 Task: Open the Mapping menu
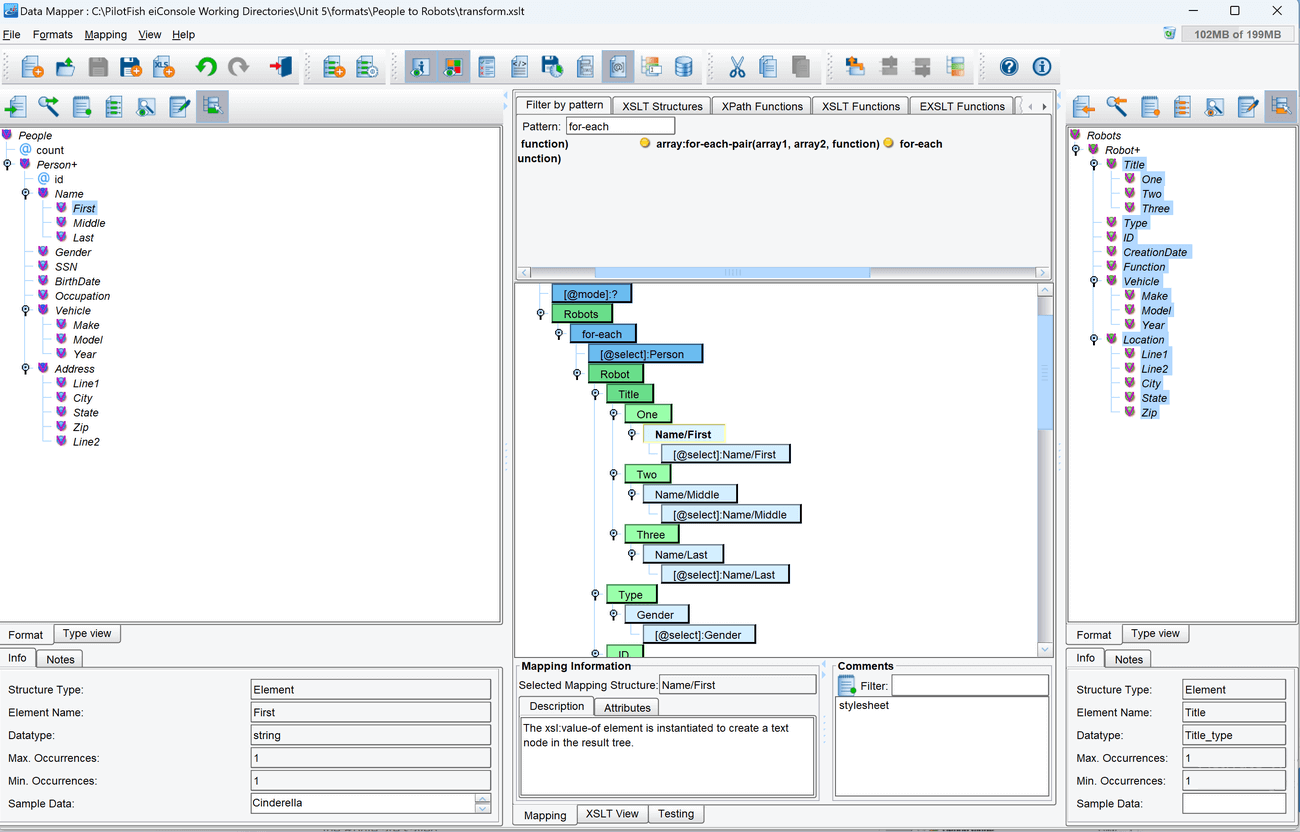(105, 34)
